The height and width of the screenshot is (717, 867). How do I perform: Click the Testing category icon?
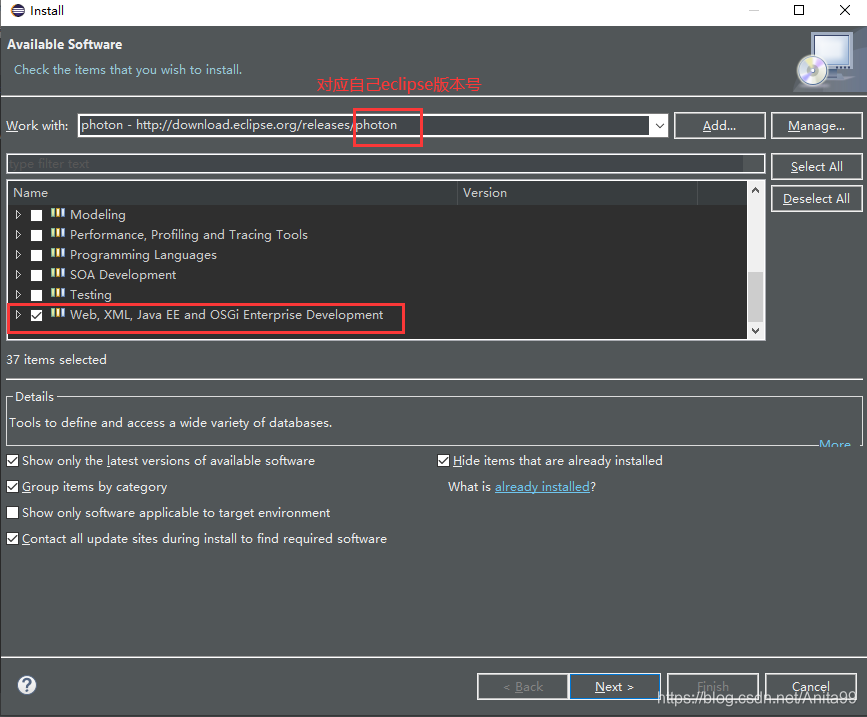[x=58, y=292]
